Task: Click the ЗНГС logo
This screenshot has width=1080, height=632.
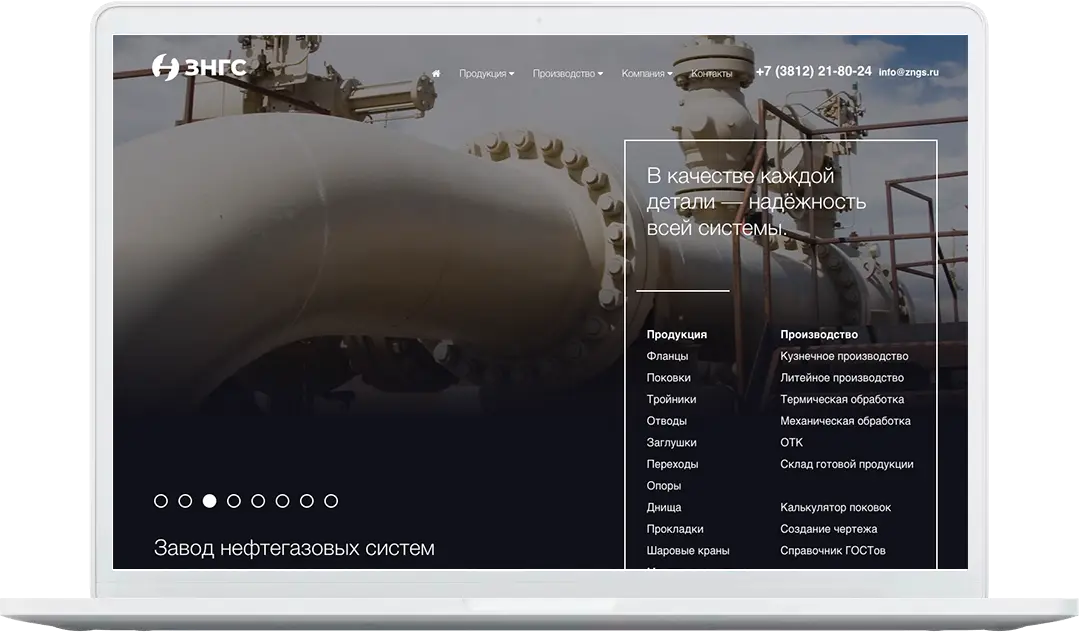Action: click(x=199, y=67)
